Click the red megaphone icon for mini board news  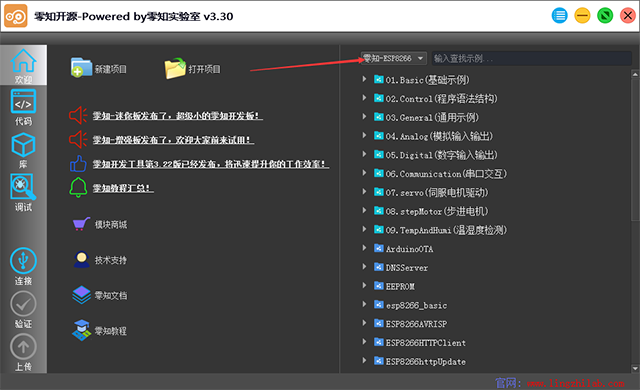(78, 115)
